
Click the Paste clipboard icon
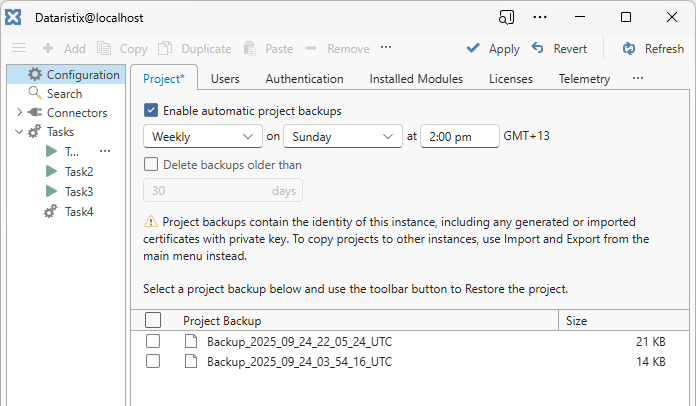[249, 48]
